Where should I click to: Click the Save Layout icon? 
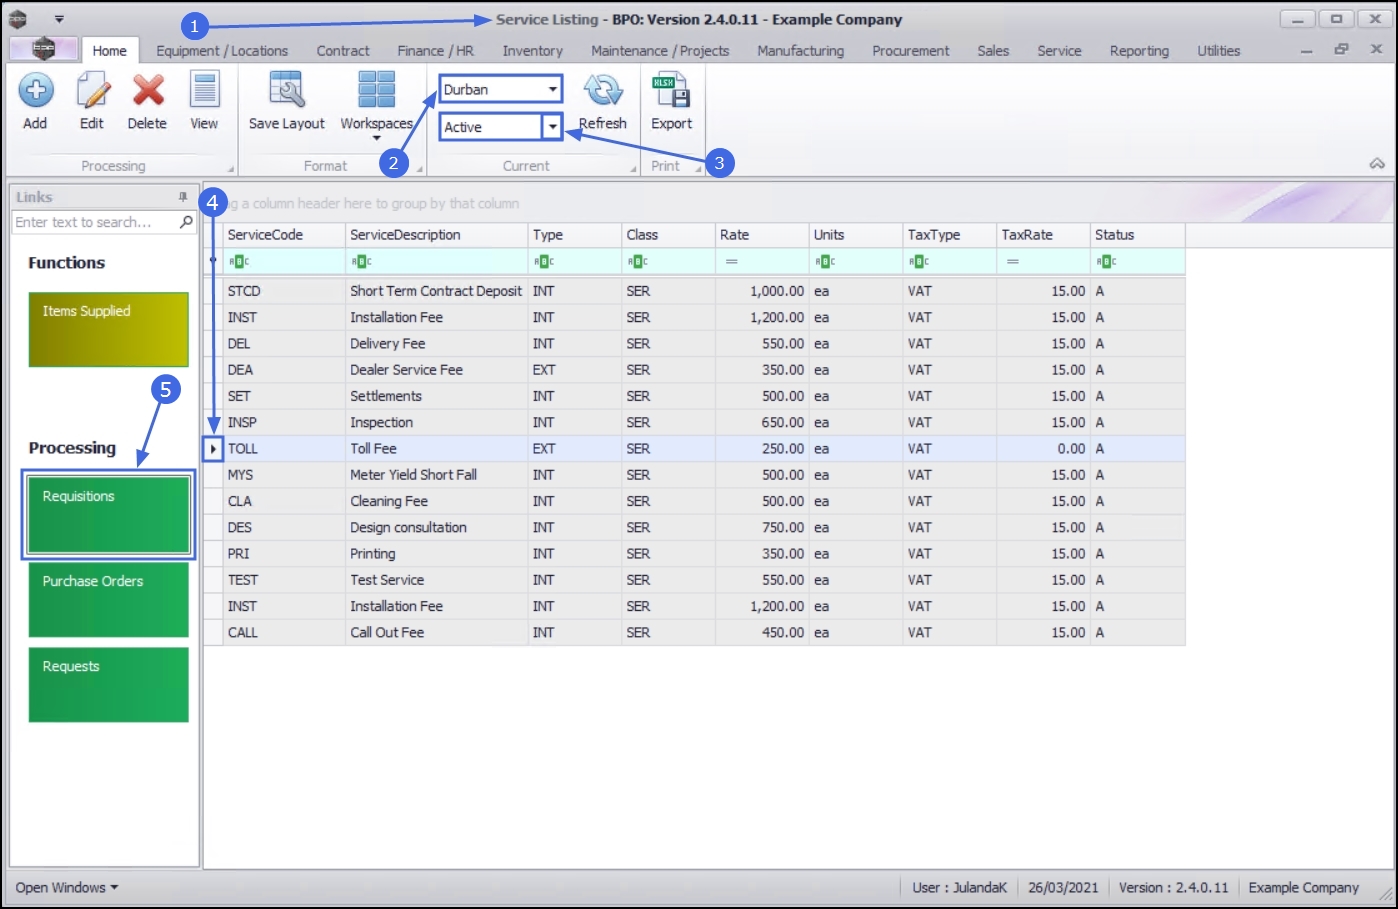coord(287,91)
